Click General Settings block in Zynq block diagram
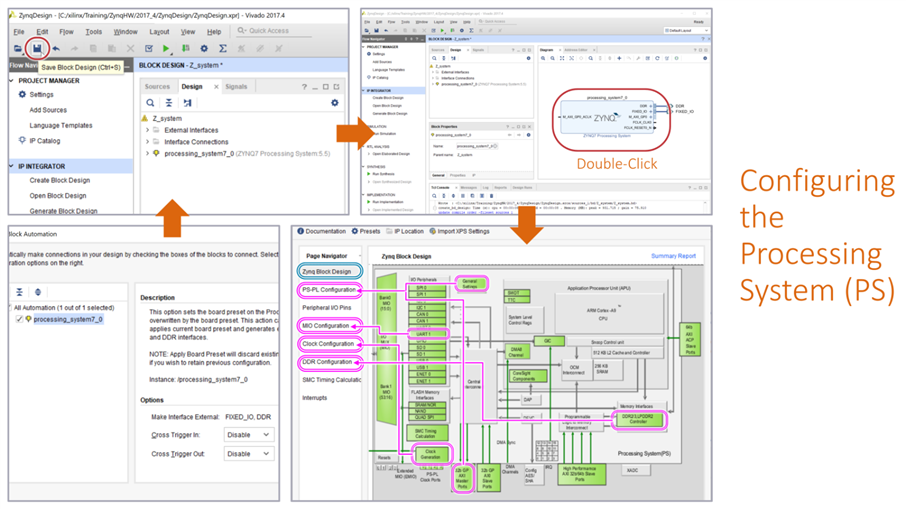The image size is (906, 510). tap(470, 284)
